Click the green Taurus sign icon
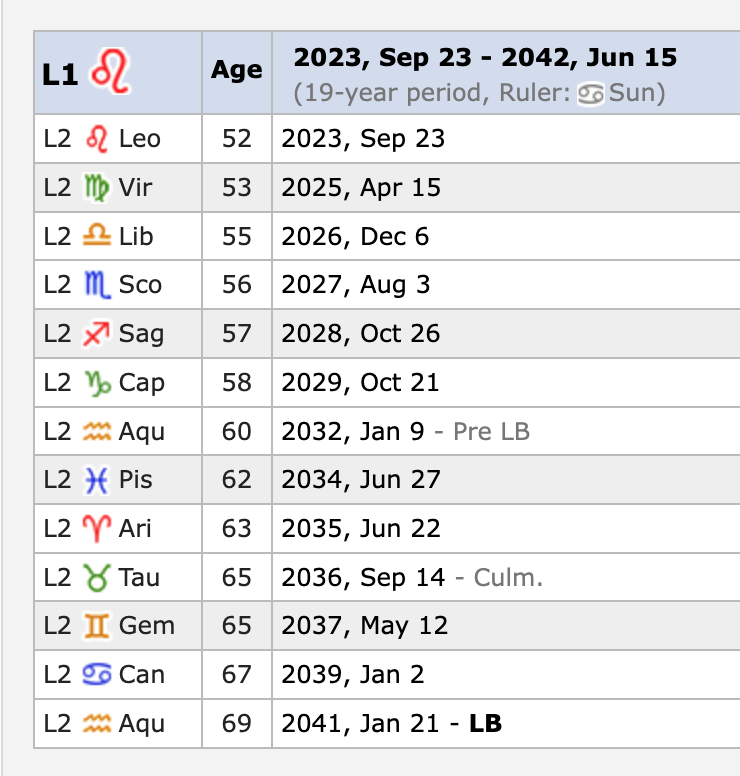This screenshot has height=776, width=740. (96, 577)
